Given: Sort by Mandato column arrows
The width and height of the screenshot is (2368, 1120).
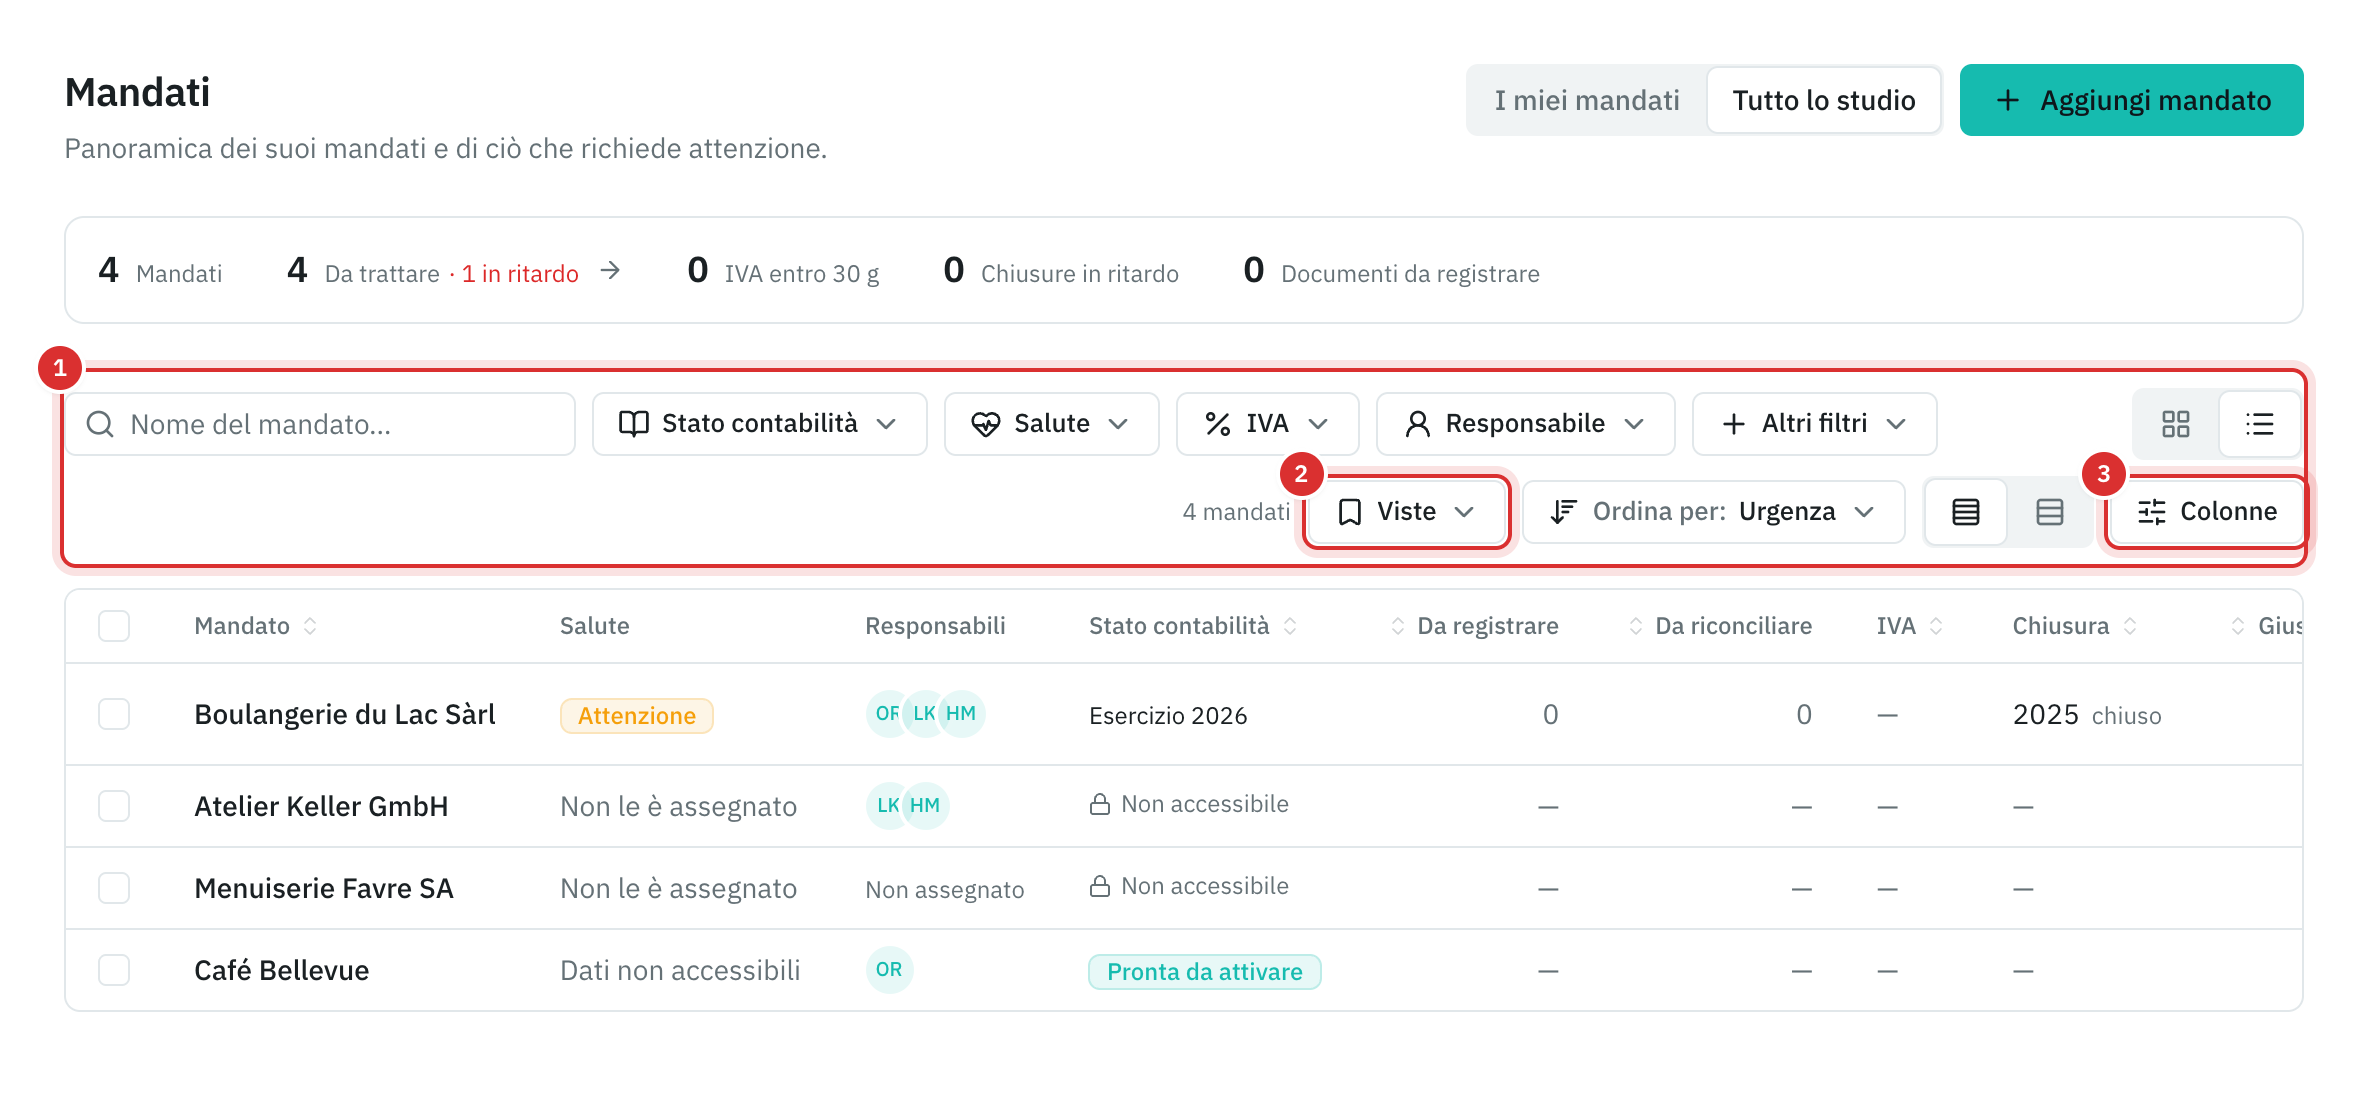Looking at the screenshot, I should click(x=310, y=626).
